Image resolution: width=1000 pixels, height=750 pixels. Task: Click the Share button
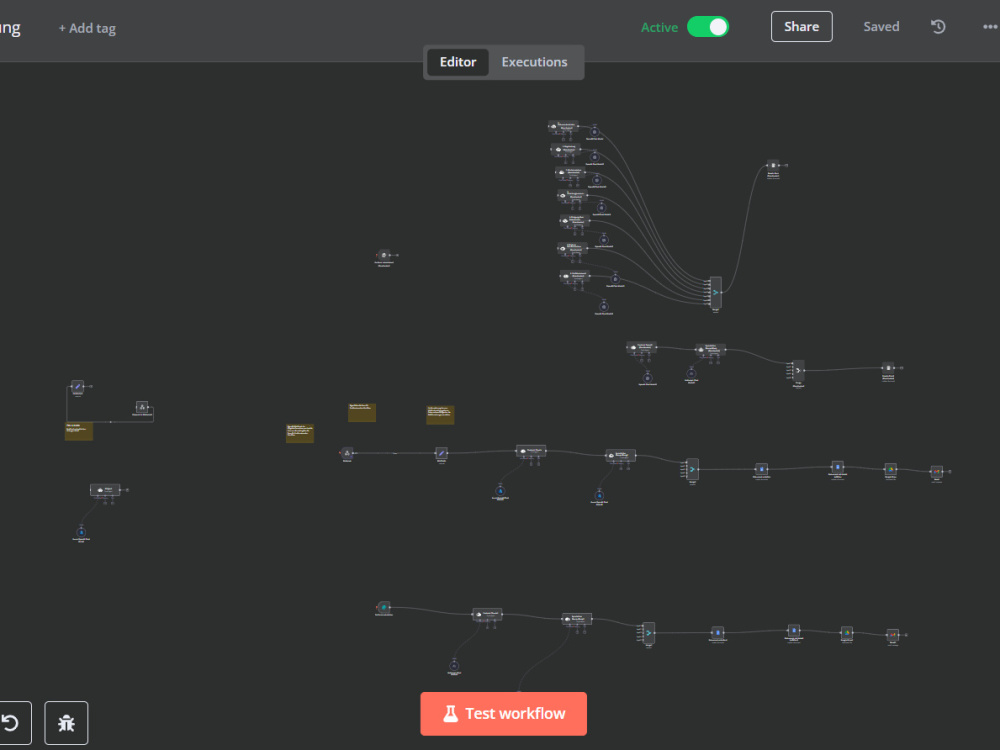pyautogui.click(x=801, y=27)
